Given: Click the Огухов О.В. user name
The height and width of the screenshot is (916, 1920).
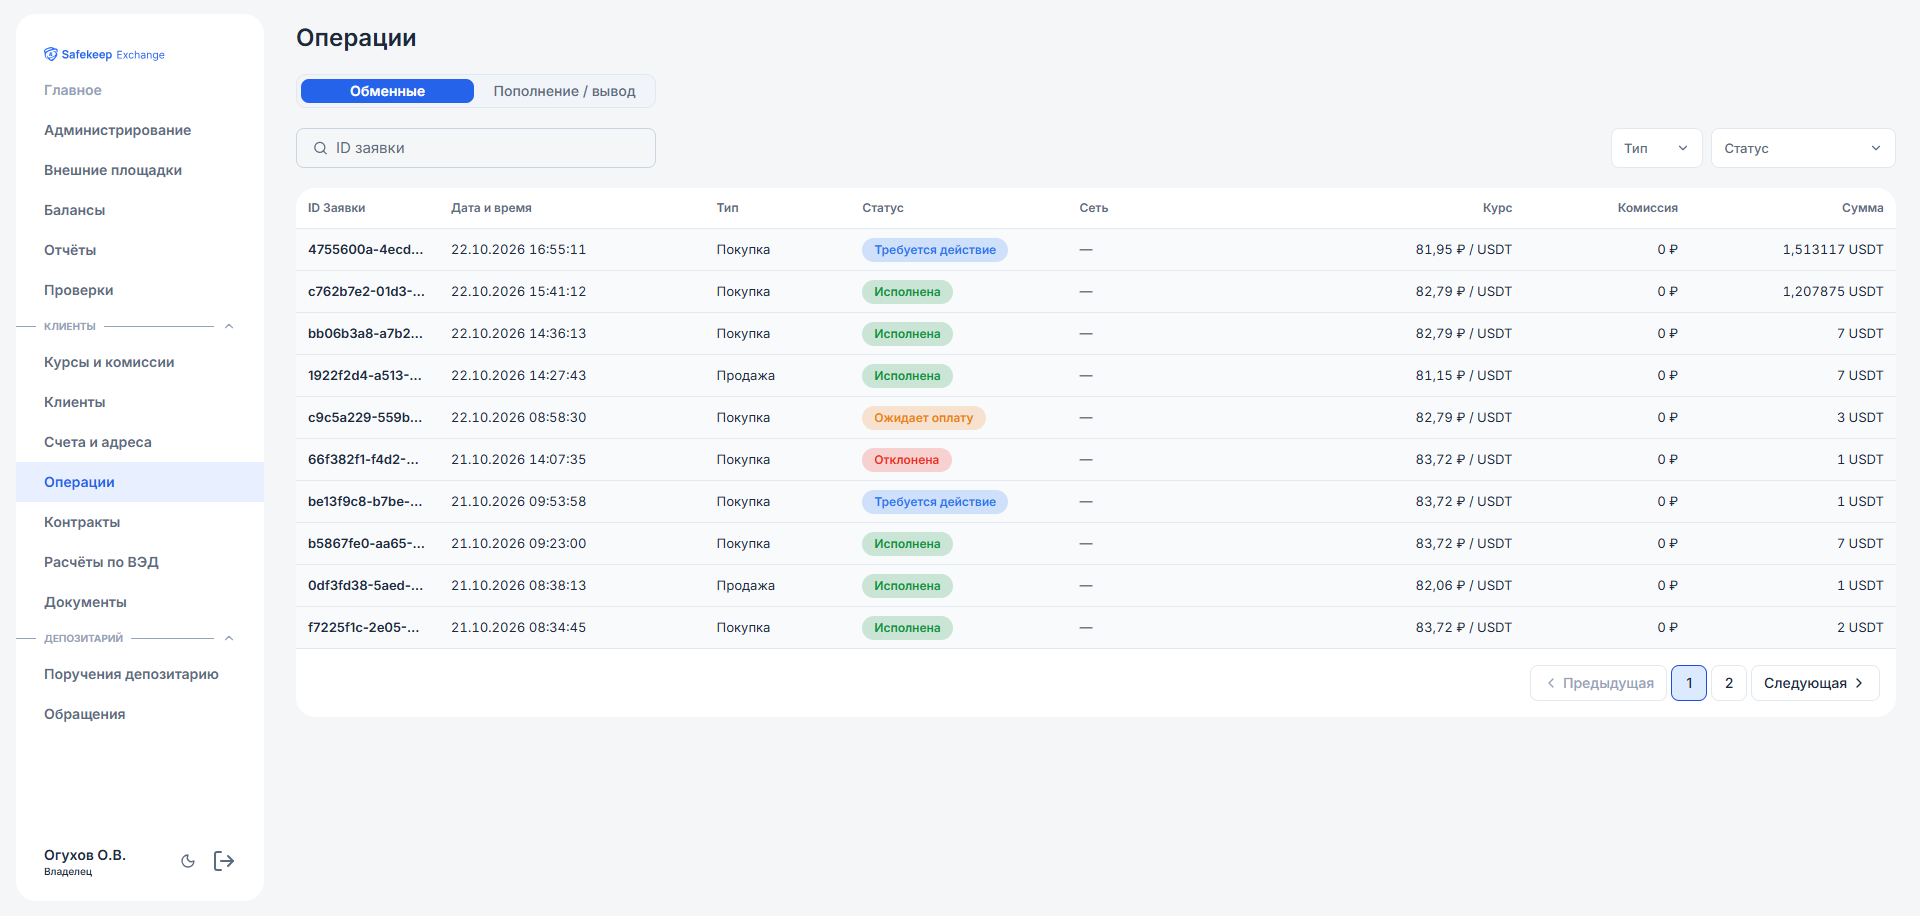Looking at the screenshot, I should coord(85,855).
